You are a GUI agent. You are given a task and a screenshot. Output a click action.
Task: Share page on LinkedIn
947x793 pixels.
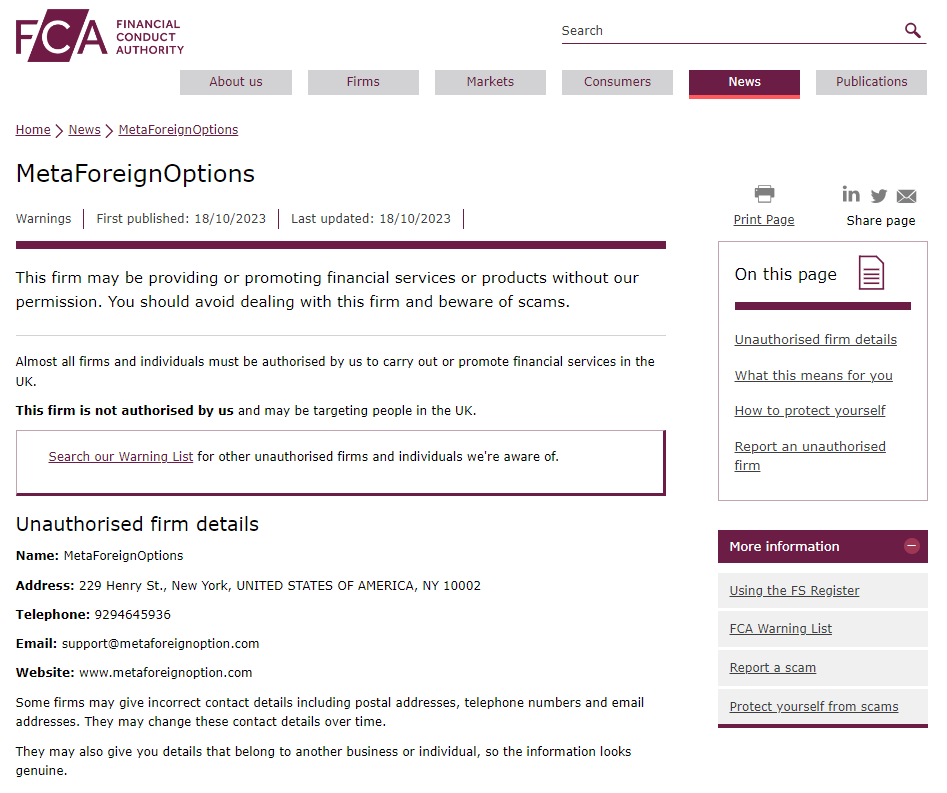(851, 195)
